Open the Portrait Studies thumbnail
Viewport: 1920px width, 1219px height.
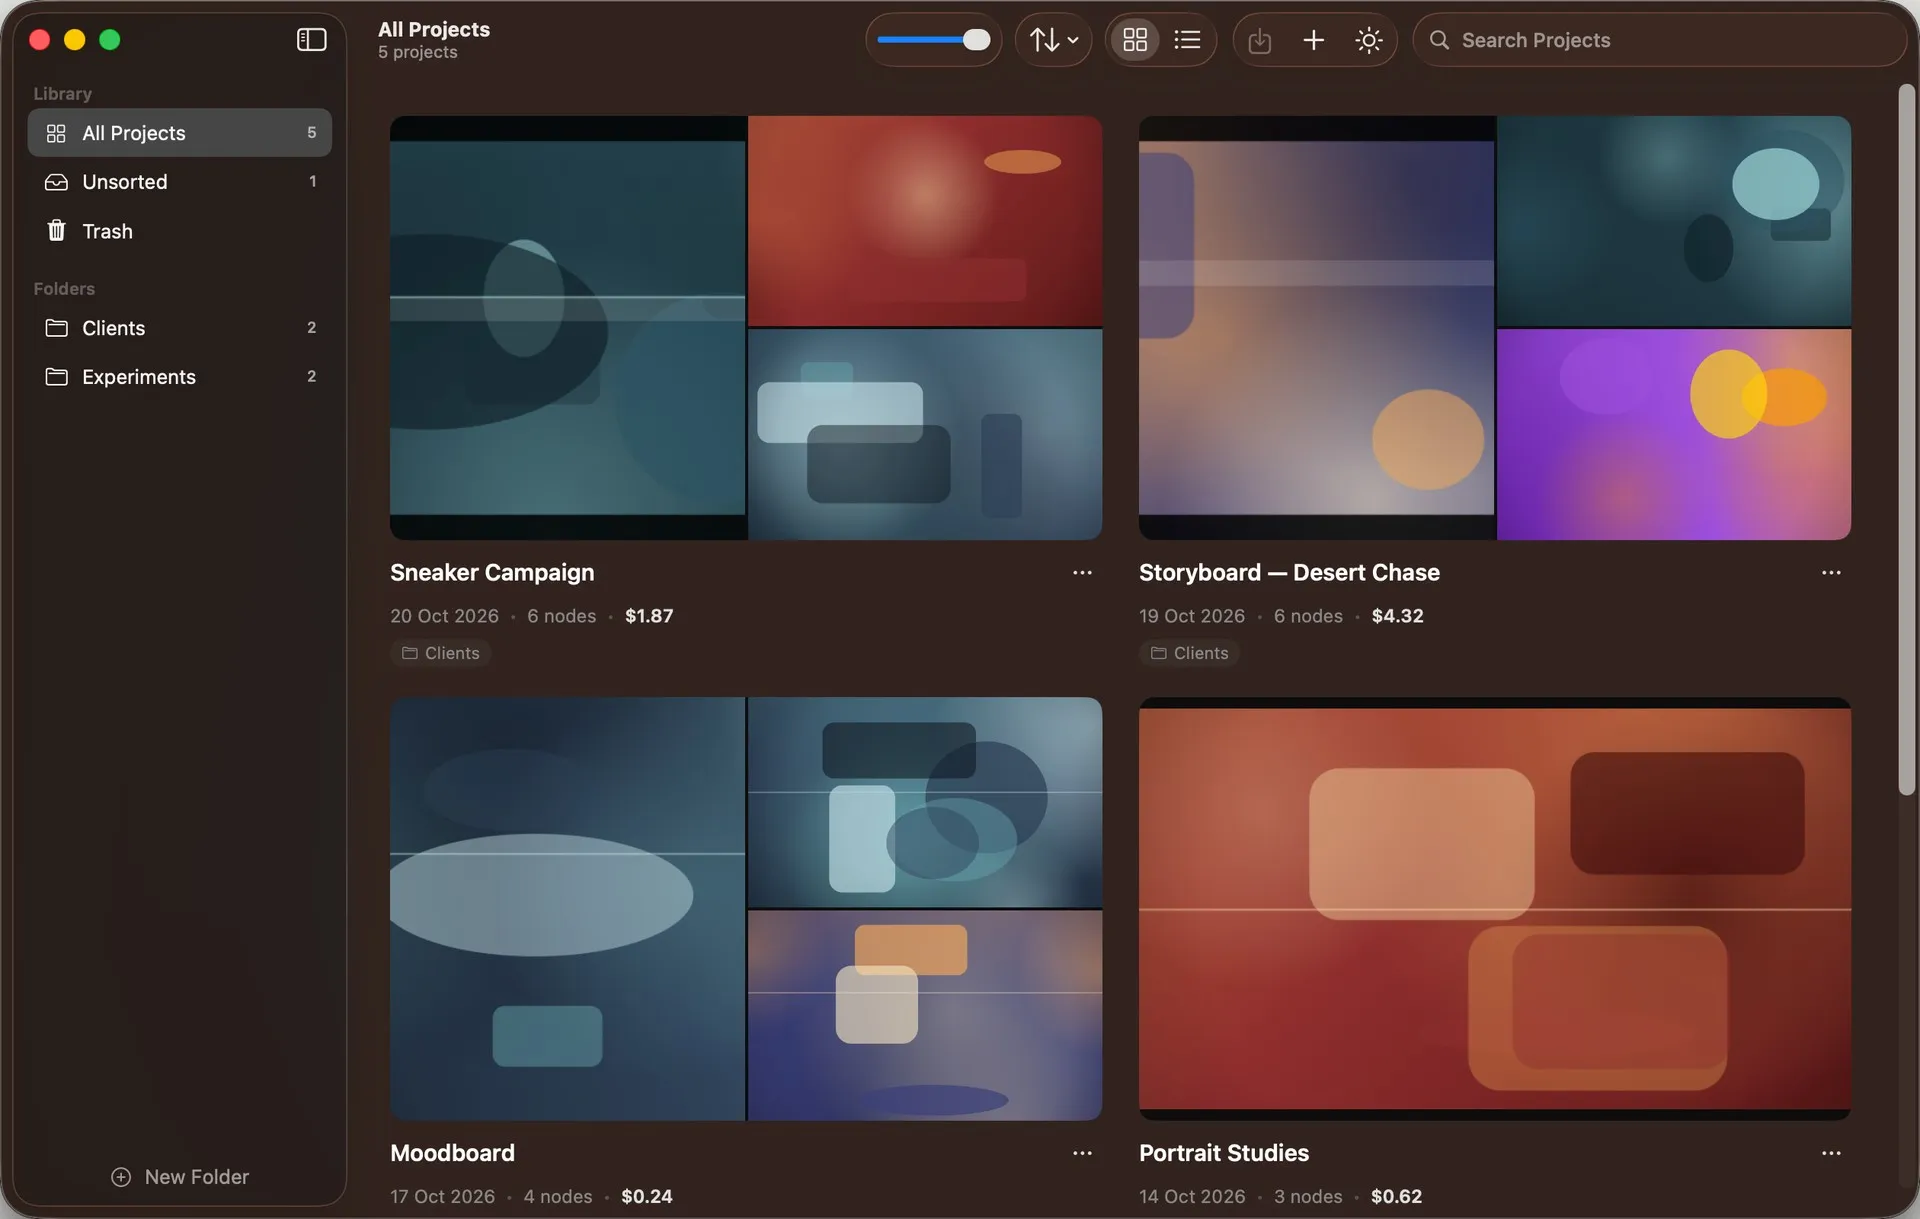tap(1495, 909)
